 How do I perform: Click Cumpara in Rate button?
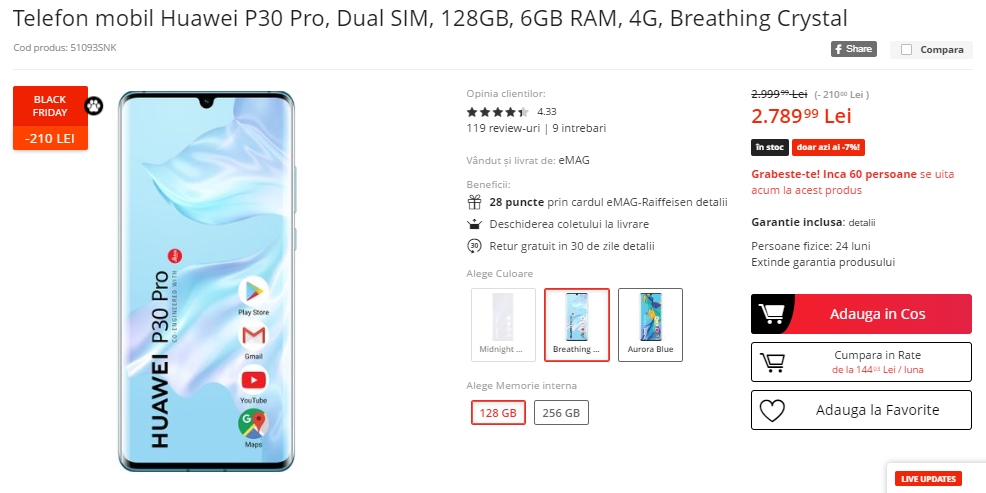861,362
